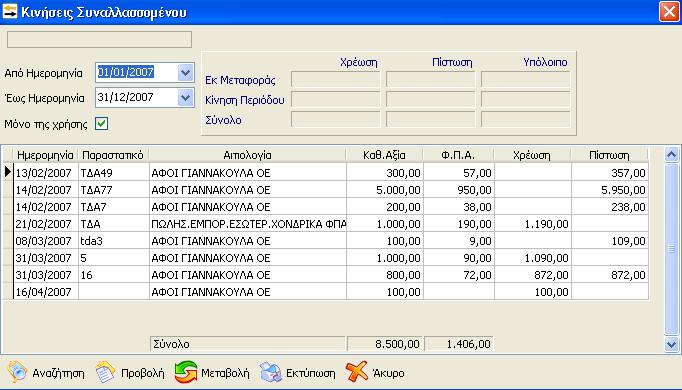Image resolution: width=682 pixels, height=390 pixels.
Task: Click the Προβολή button label
Action: [x=143, y=373]
